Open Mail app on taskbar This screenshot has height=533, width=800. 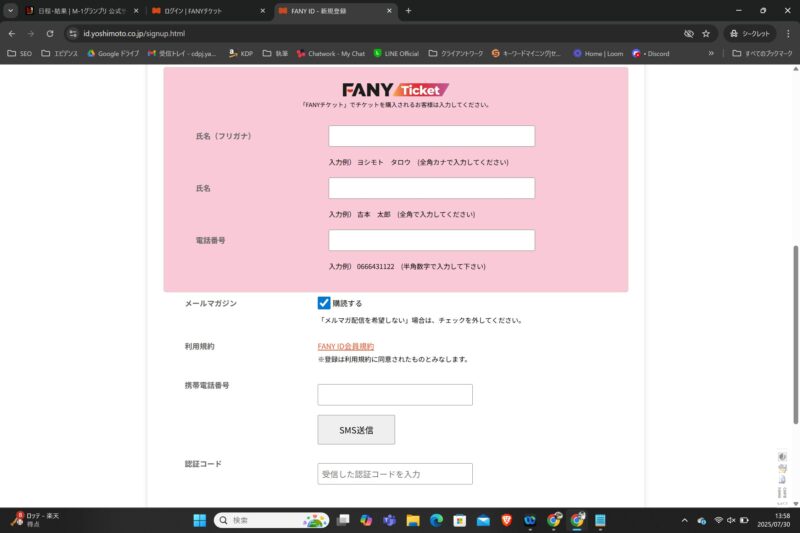point(483,520)
